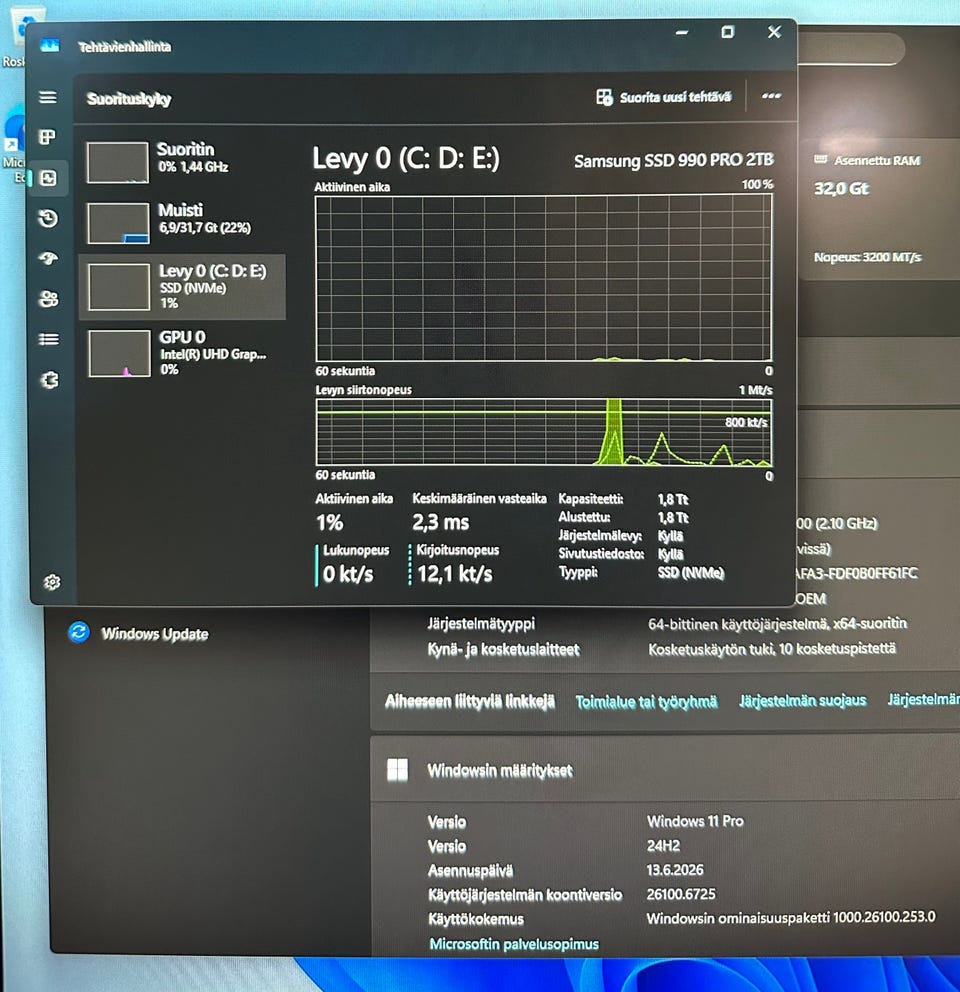The width and height of the screenshot is (960, 992).
Task: Close the Tehtävienhallinta window
Action: coord(774,32)
